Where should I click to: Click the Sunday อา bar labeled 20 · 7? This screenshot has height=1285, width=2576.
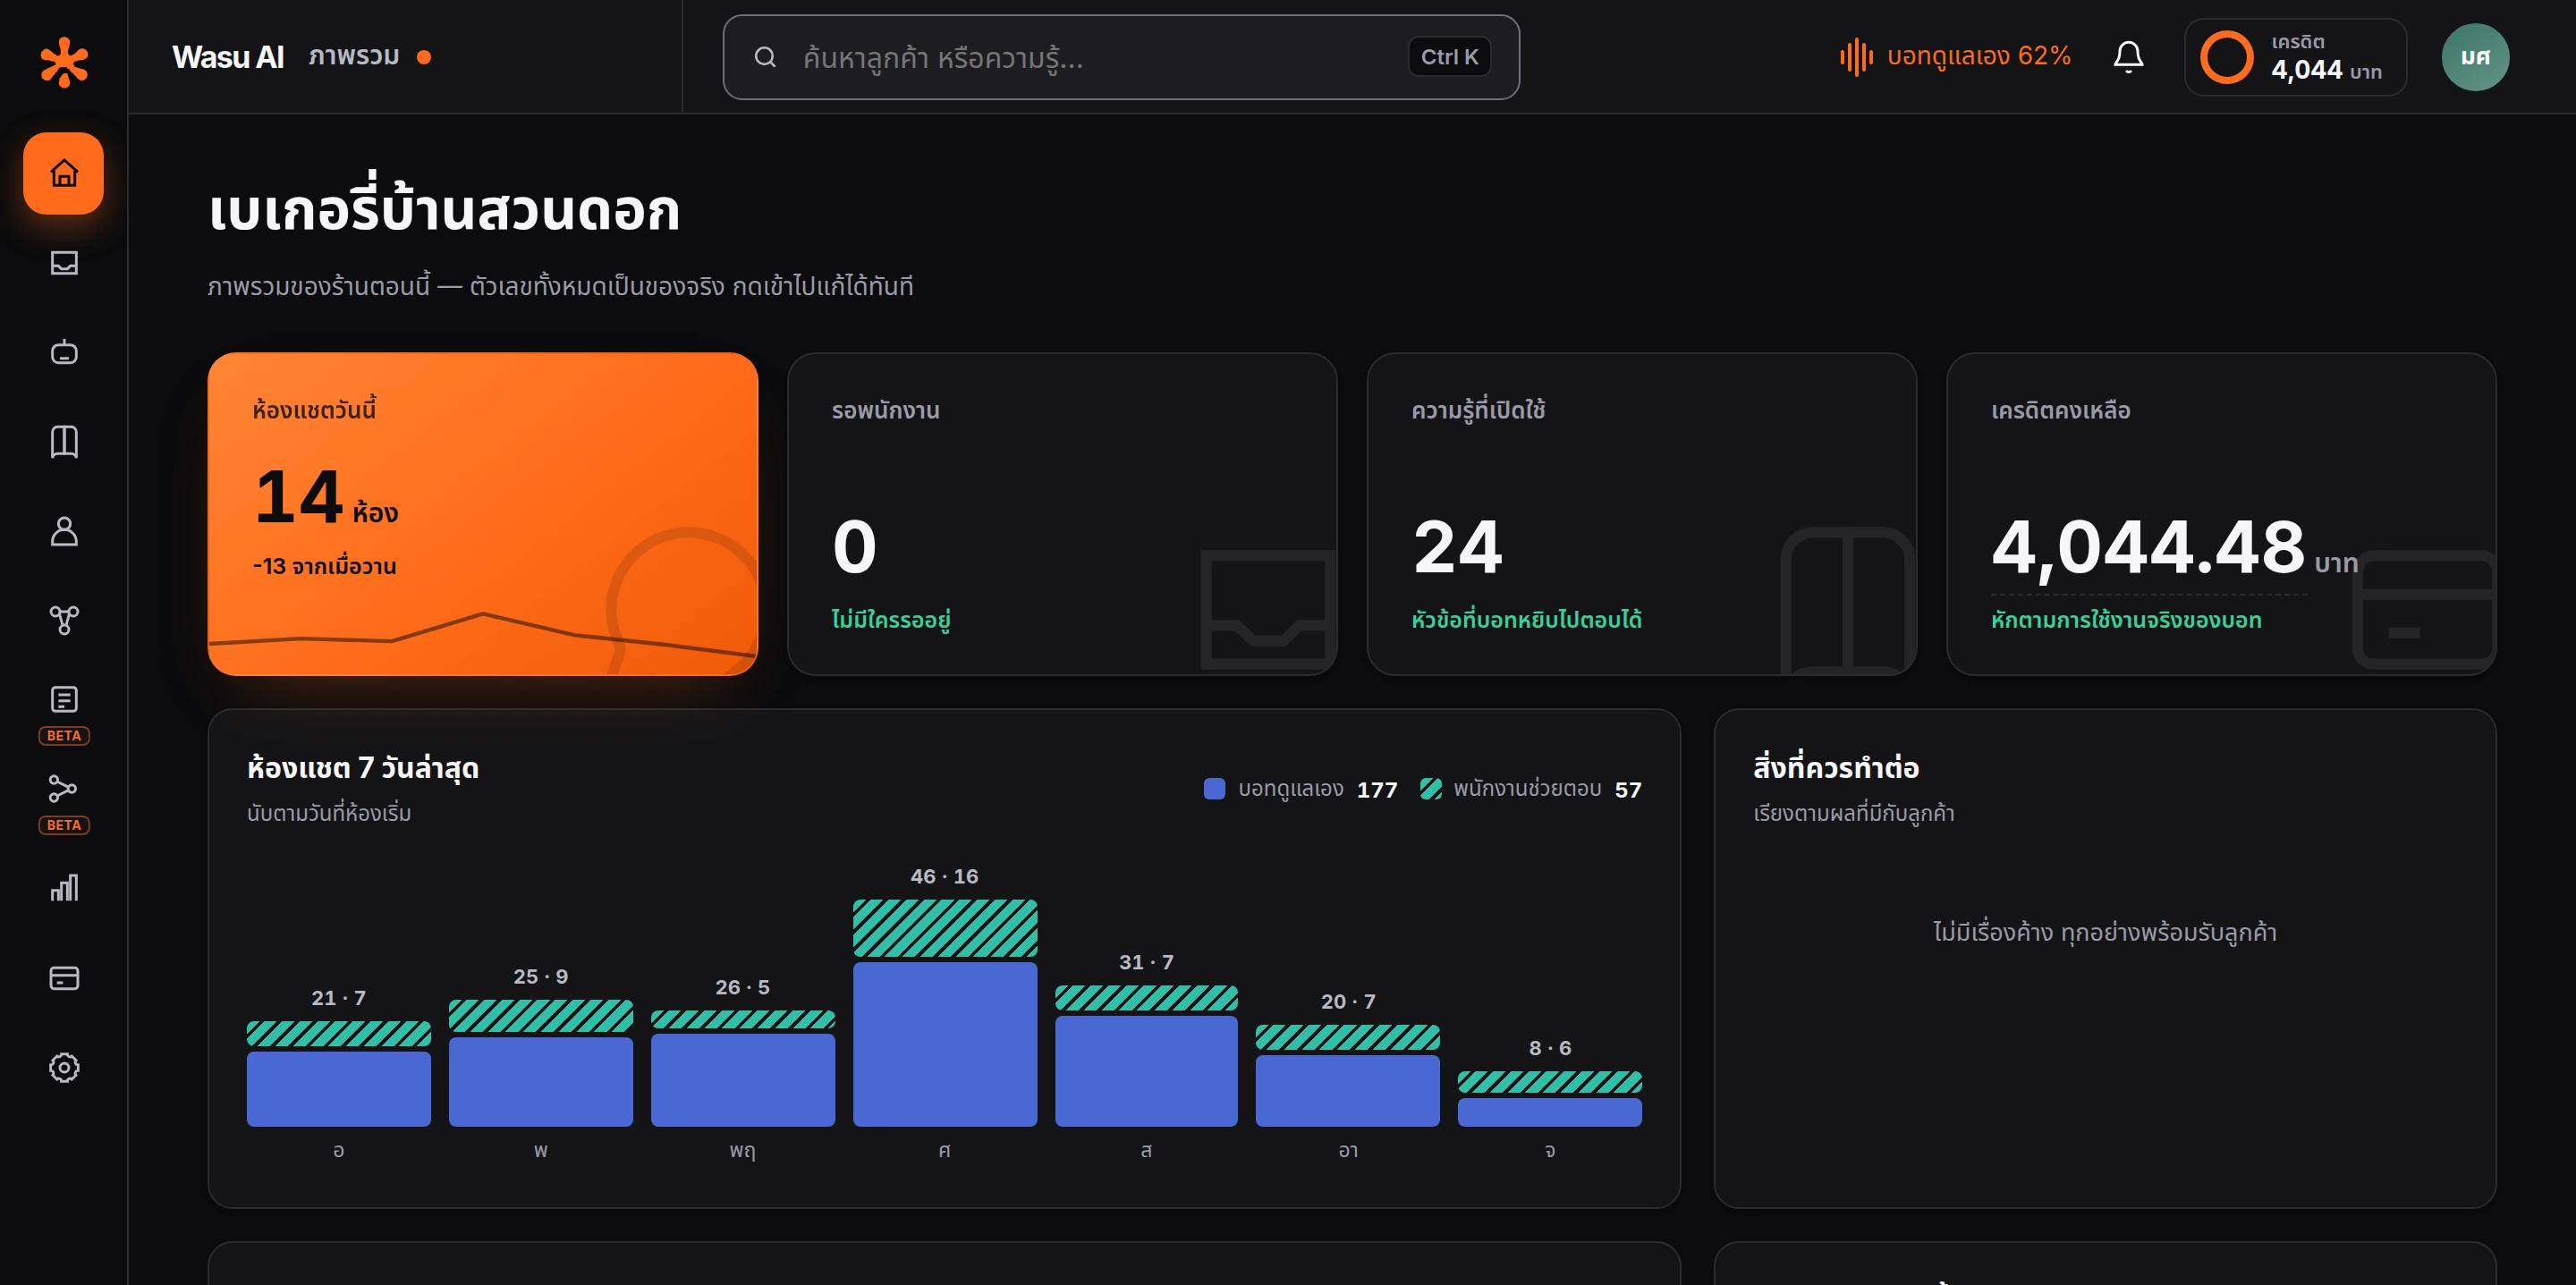click(1347, 1076)
